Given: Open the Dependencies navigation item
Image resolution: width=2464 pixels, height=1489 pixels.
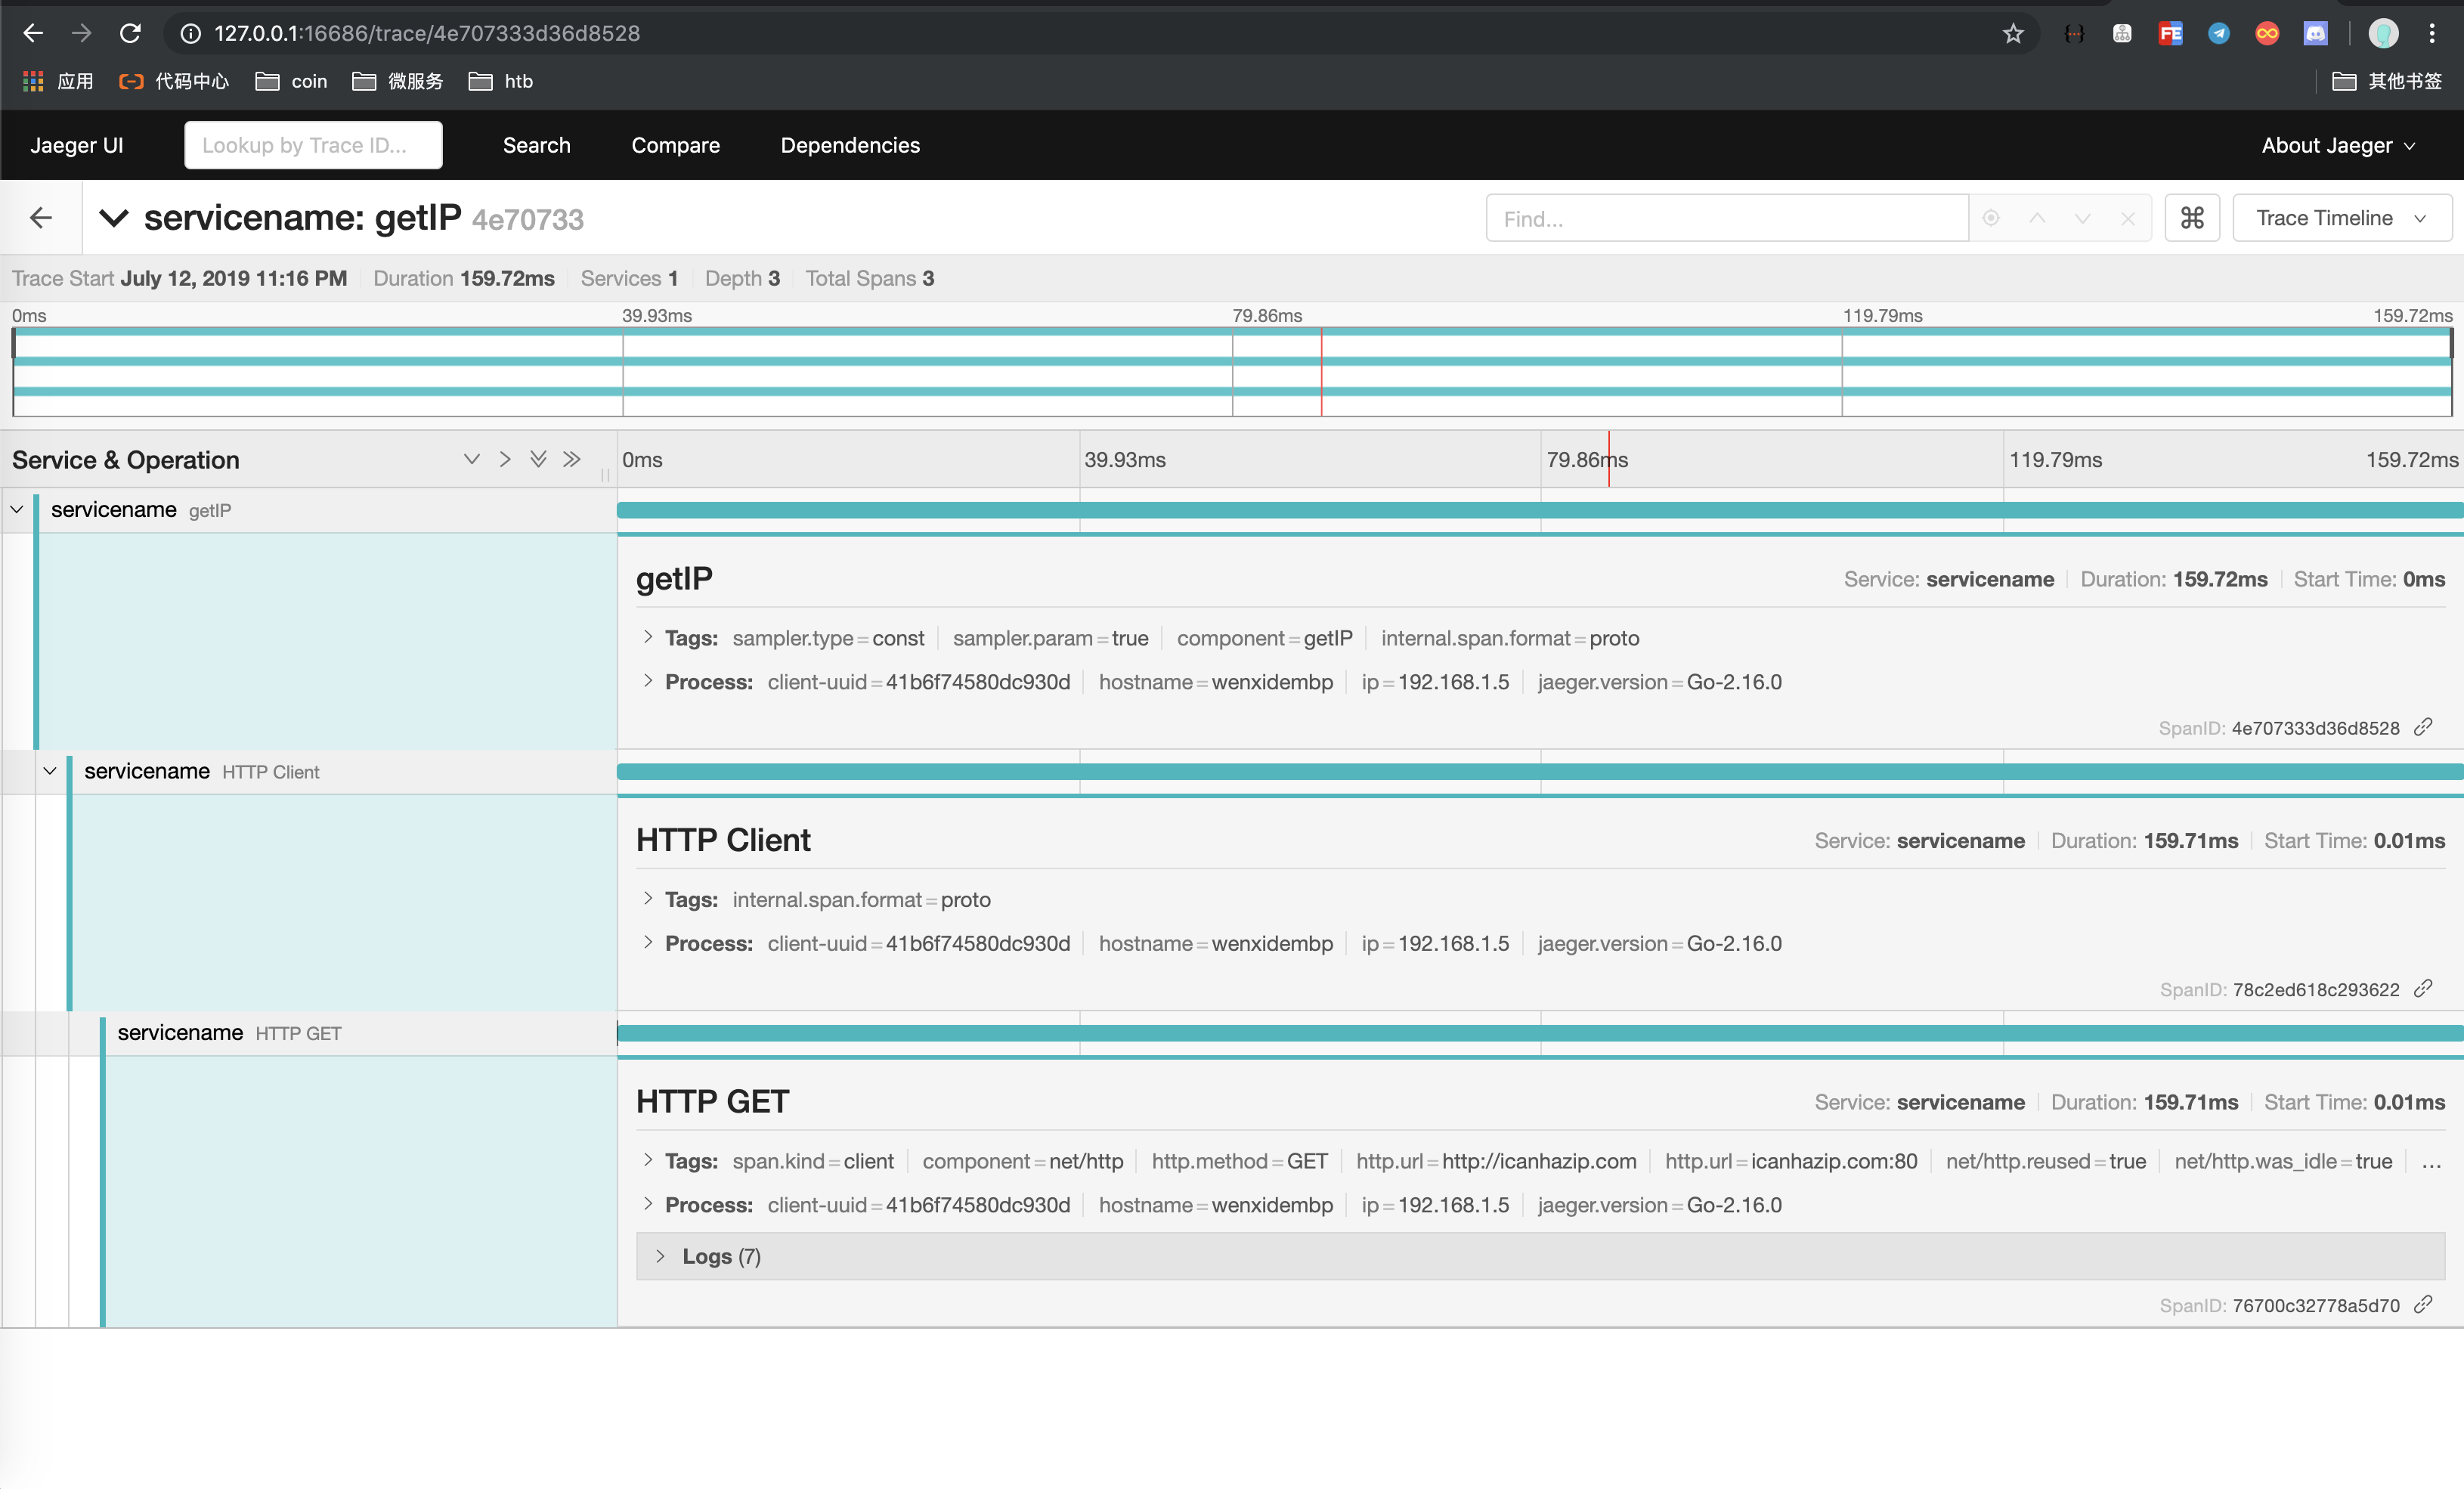Looking at the screenshot, I should coord(849,145).
